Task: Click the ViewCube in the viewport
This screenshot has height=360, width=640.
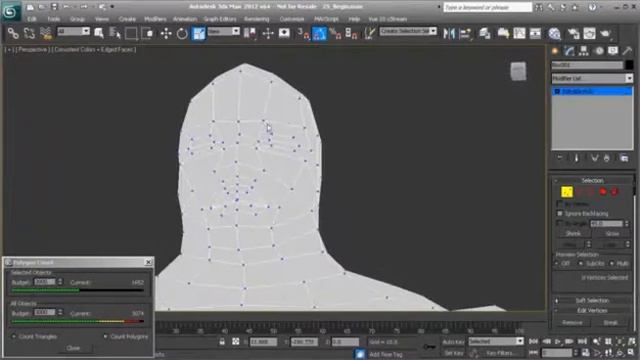Action: tap(518, 71)
